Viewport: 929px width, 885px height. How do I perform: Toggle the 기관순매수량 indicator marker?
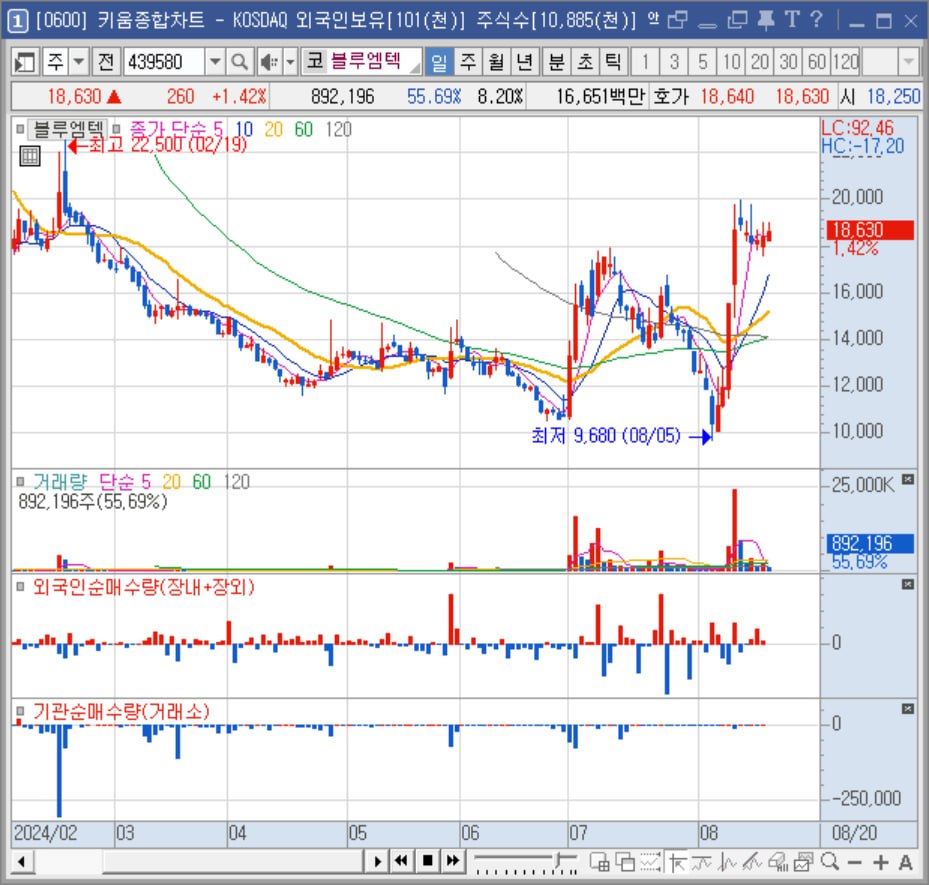pos(20,711)
